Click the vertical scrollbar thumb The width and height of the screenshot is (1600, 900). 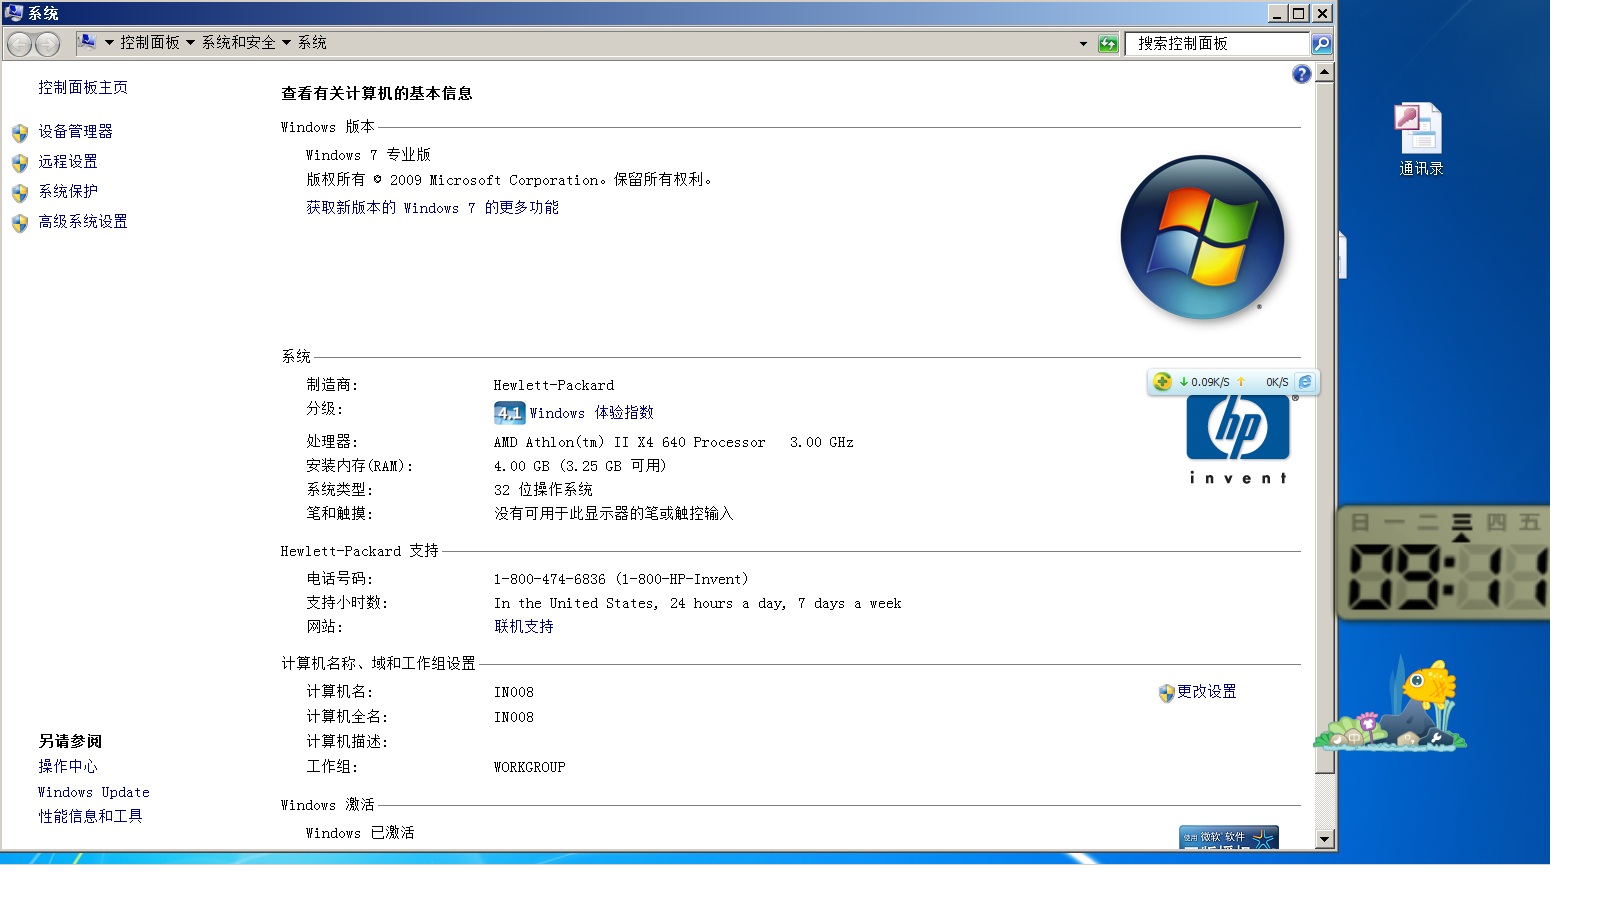pos(1325,428)
